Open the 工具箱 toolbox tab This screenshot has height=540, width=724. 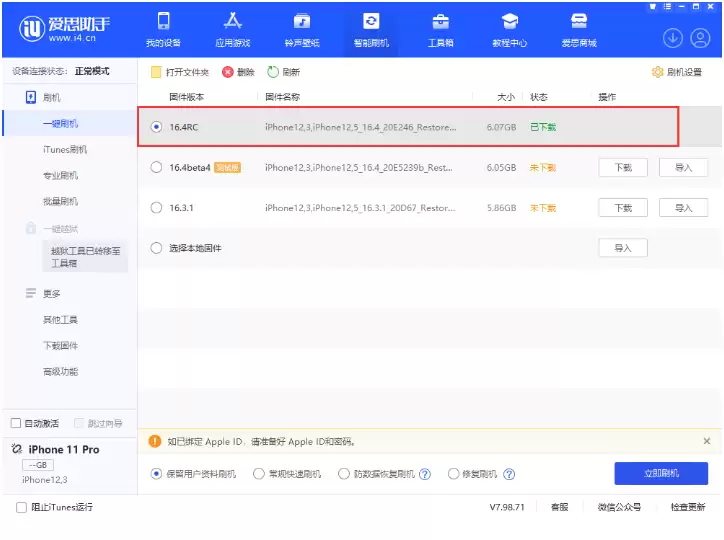point(440,30)
